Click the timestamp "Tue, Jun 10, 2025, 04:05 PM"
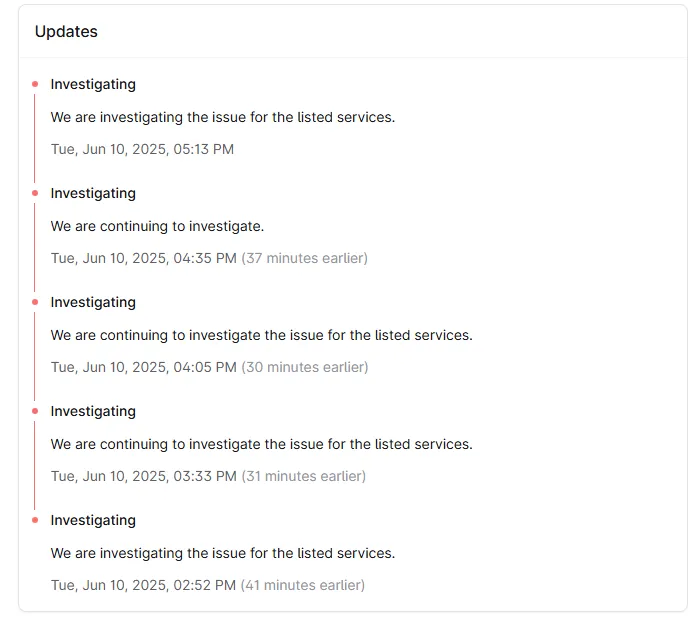Screen dimensions: 695x619 pos(143,367)
